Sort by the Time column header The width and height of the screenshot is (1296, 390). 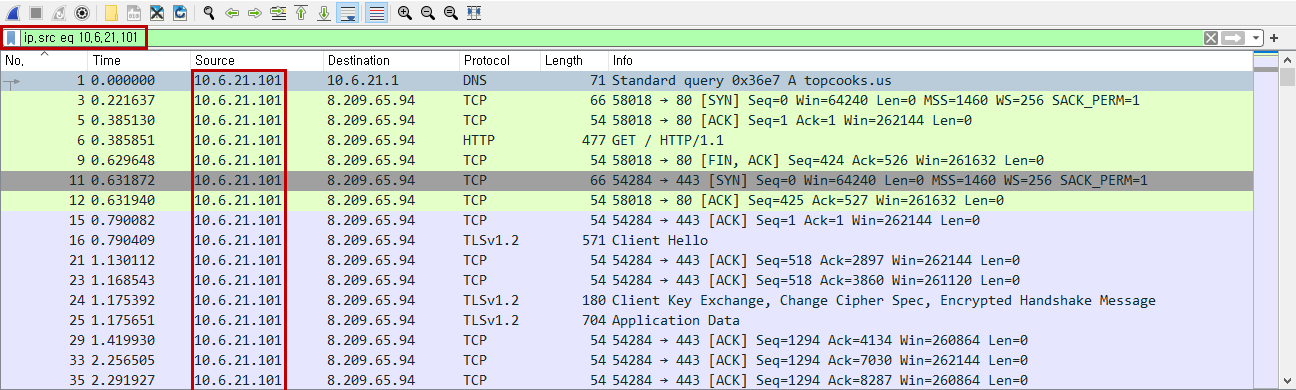(x=138, y=61)
